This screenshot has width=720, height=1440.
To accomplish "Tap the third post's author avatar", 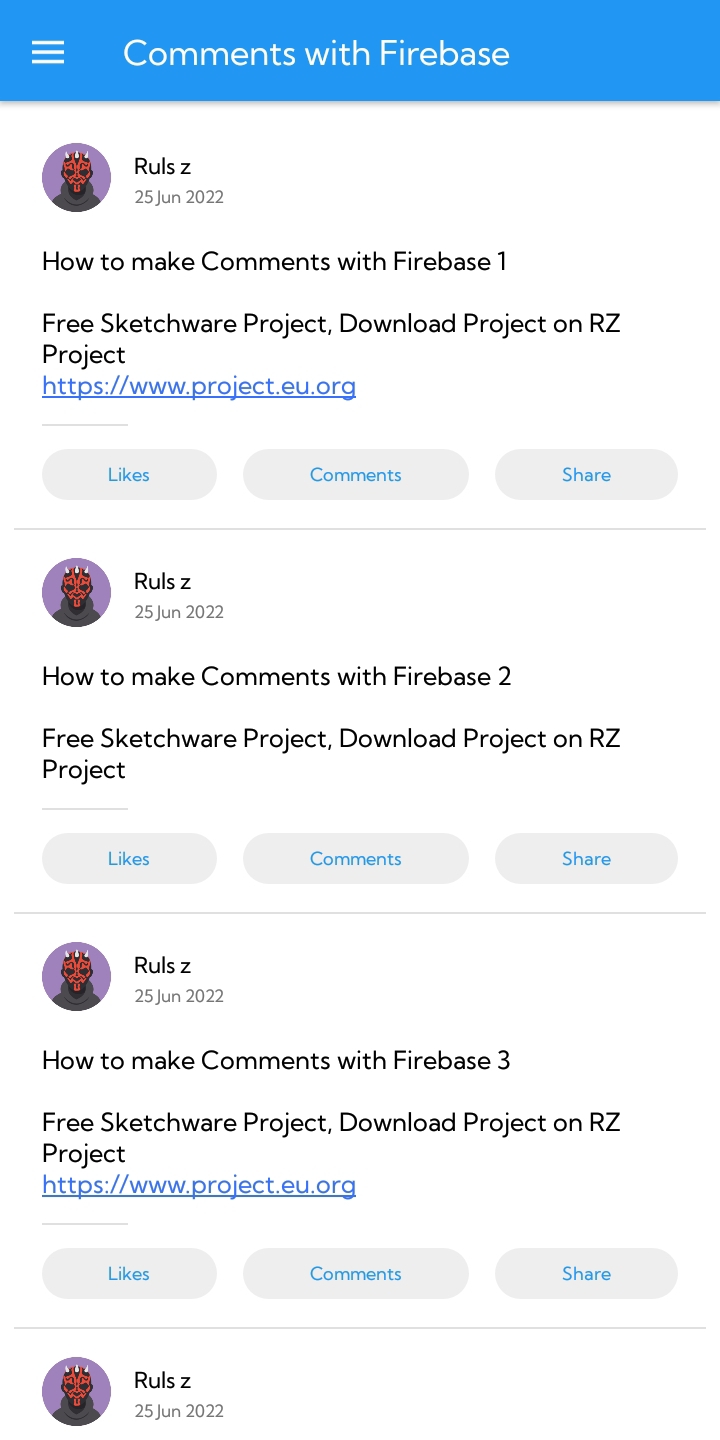I will point(76,976).
